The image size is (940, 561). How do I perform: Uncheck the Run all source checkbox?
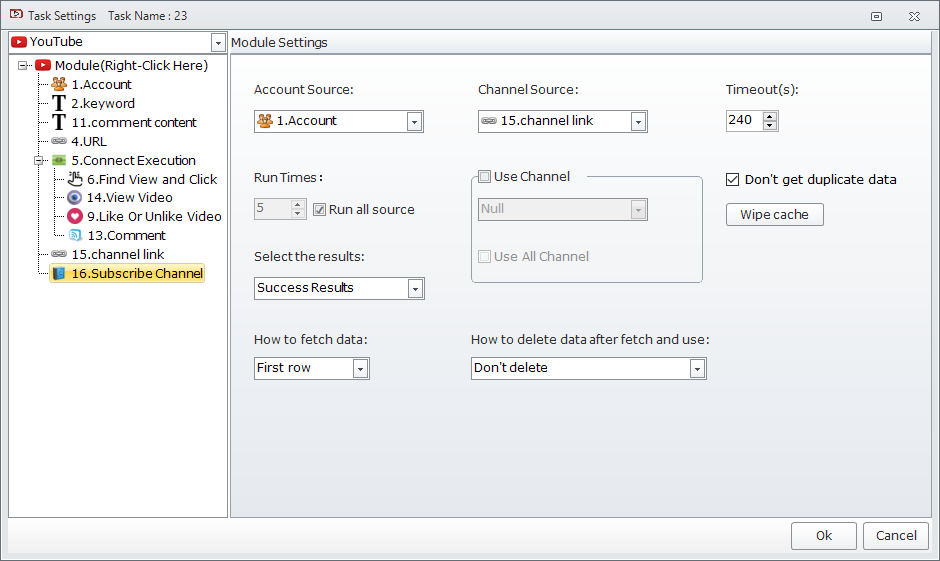(x=320, y=209)
